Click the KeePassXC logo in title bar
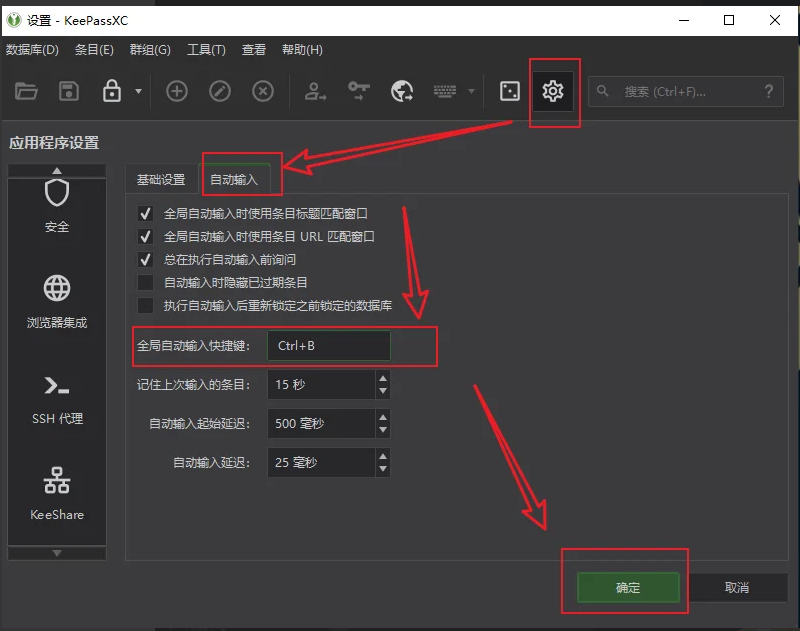Screen dimensions: 800x631 click(14, 20)
